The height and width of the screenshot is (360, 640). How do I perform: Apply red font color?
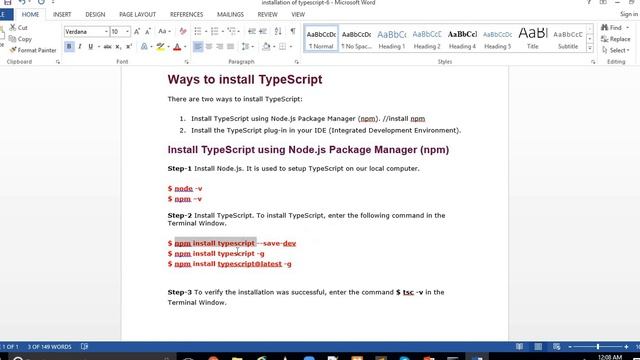point(177,47)
